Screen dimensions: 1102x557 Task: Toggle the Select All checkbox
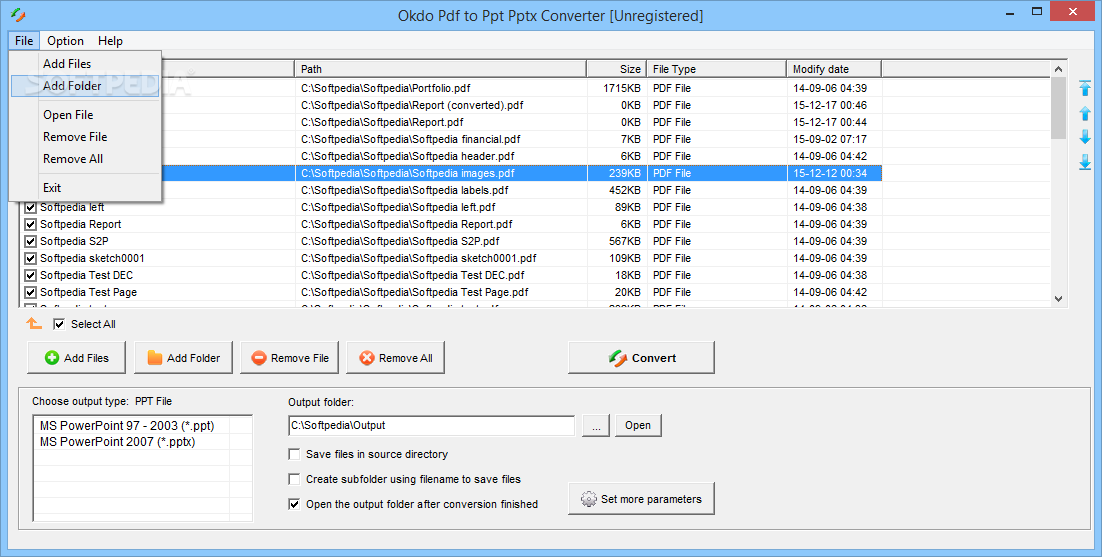(59, 324)
